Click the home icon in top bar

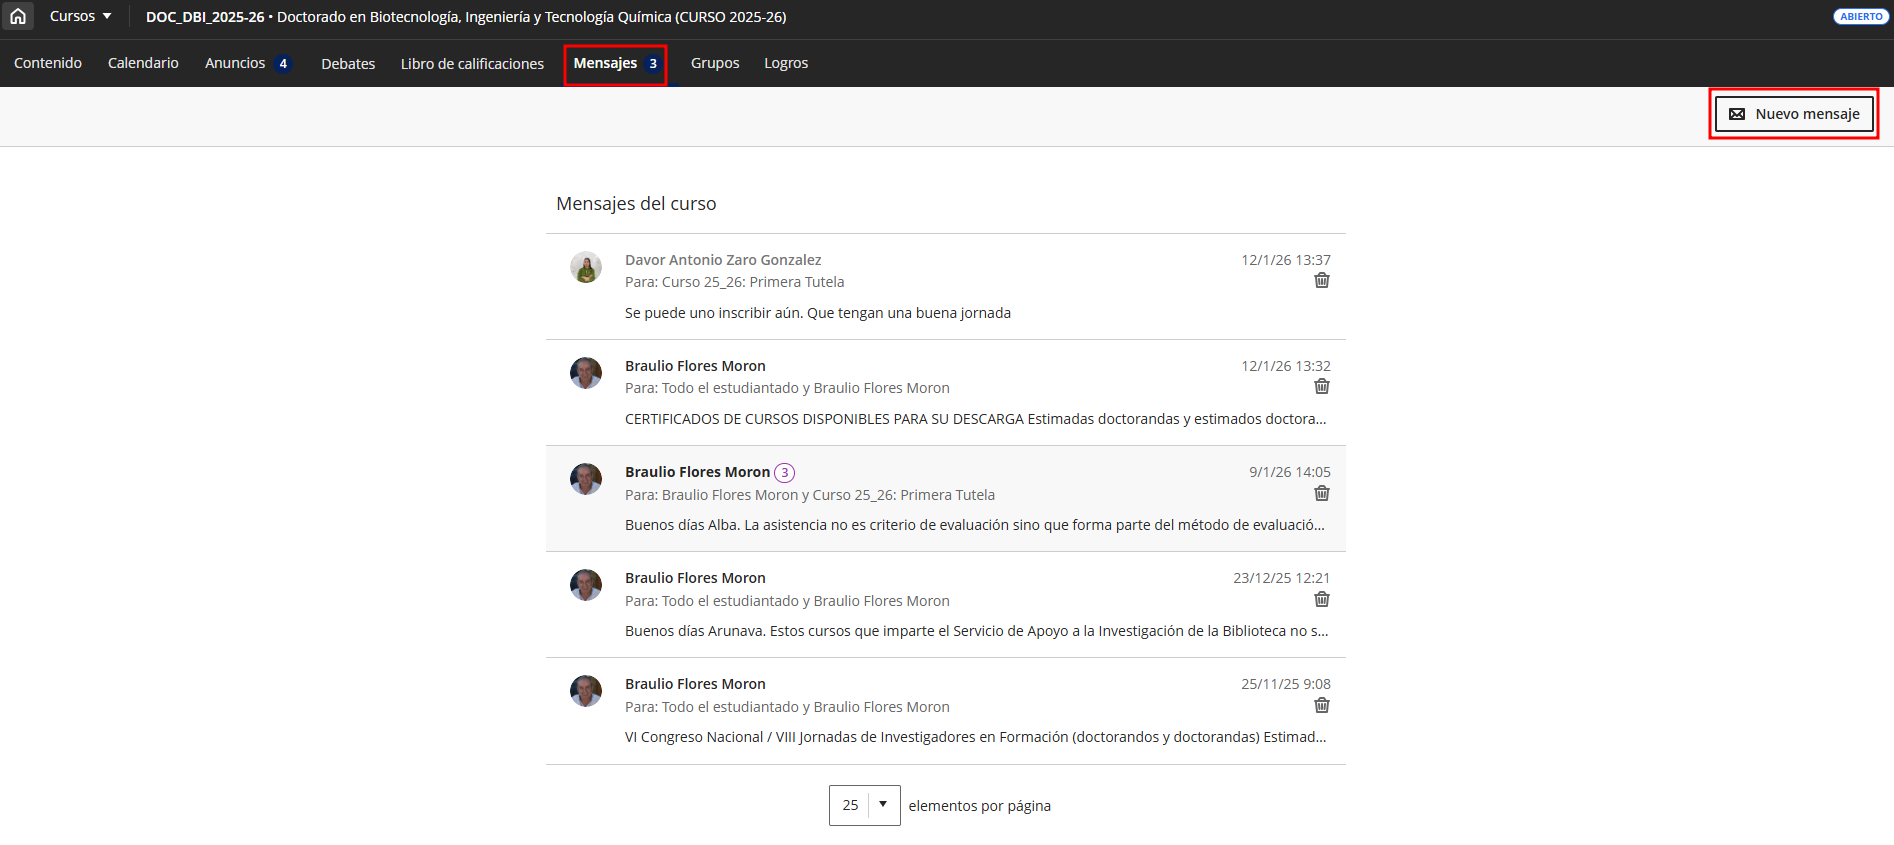(x=18, y=16)
